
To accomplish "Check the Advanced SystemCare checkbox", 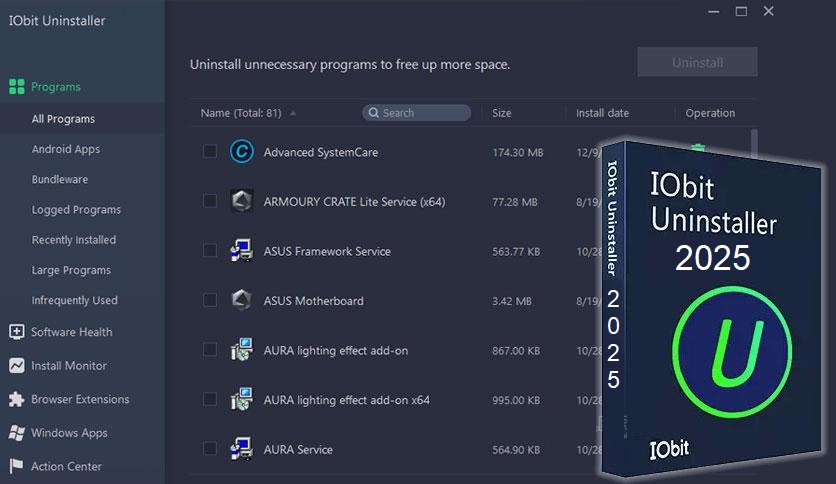I will pos(210,151).
